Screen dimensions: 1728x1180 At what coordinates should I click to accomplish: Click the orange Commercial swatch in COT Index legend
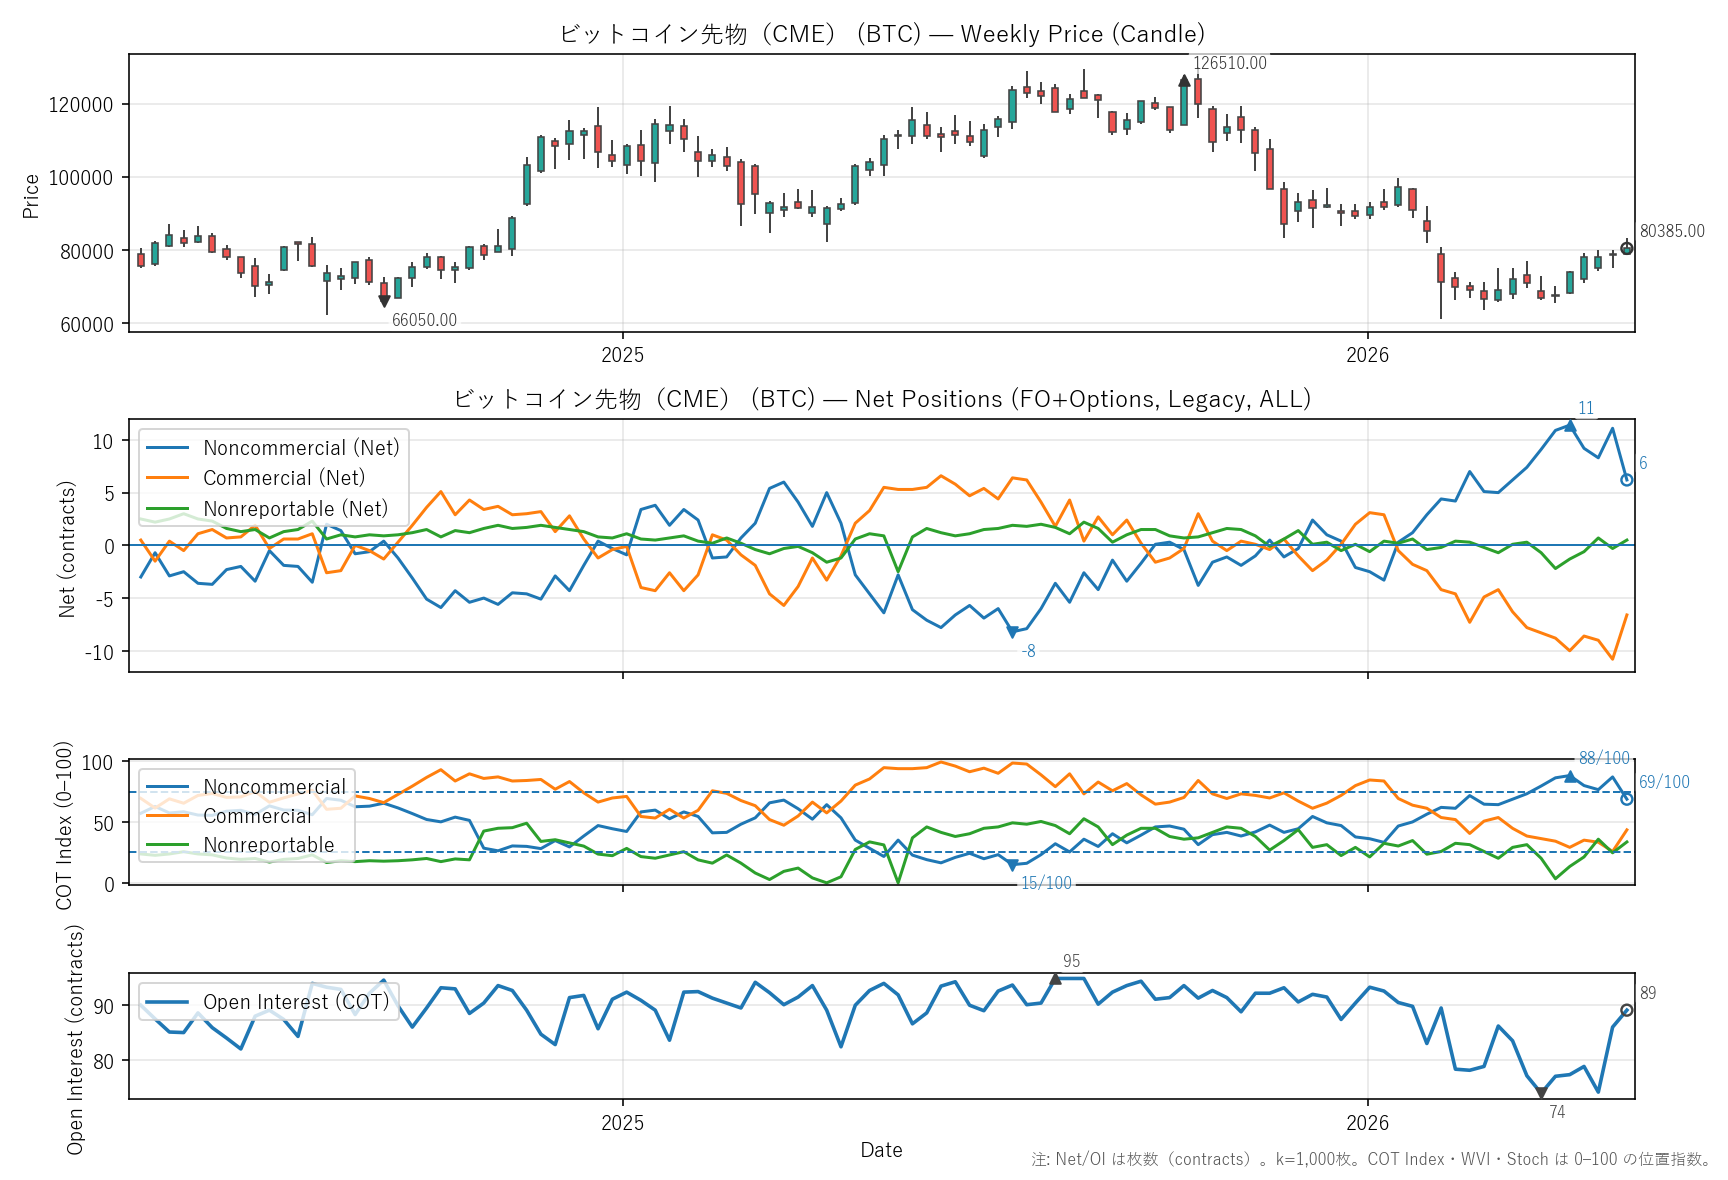coord(167,816)
